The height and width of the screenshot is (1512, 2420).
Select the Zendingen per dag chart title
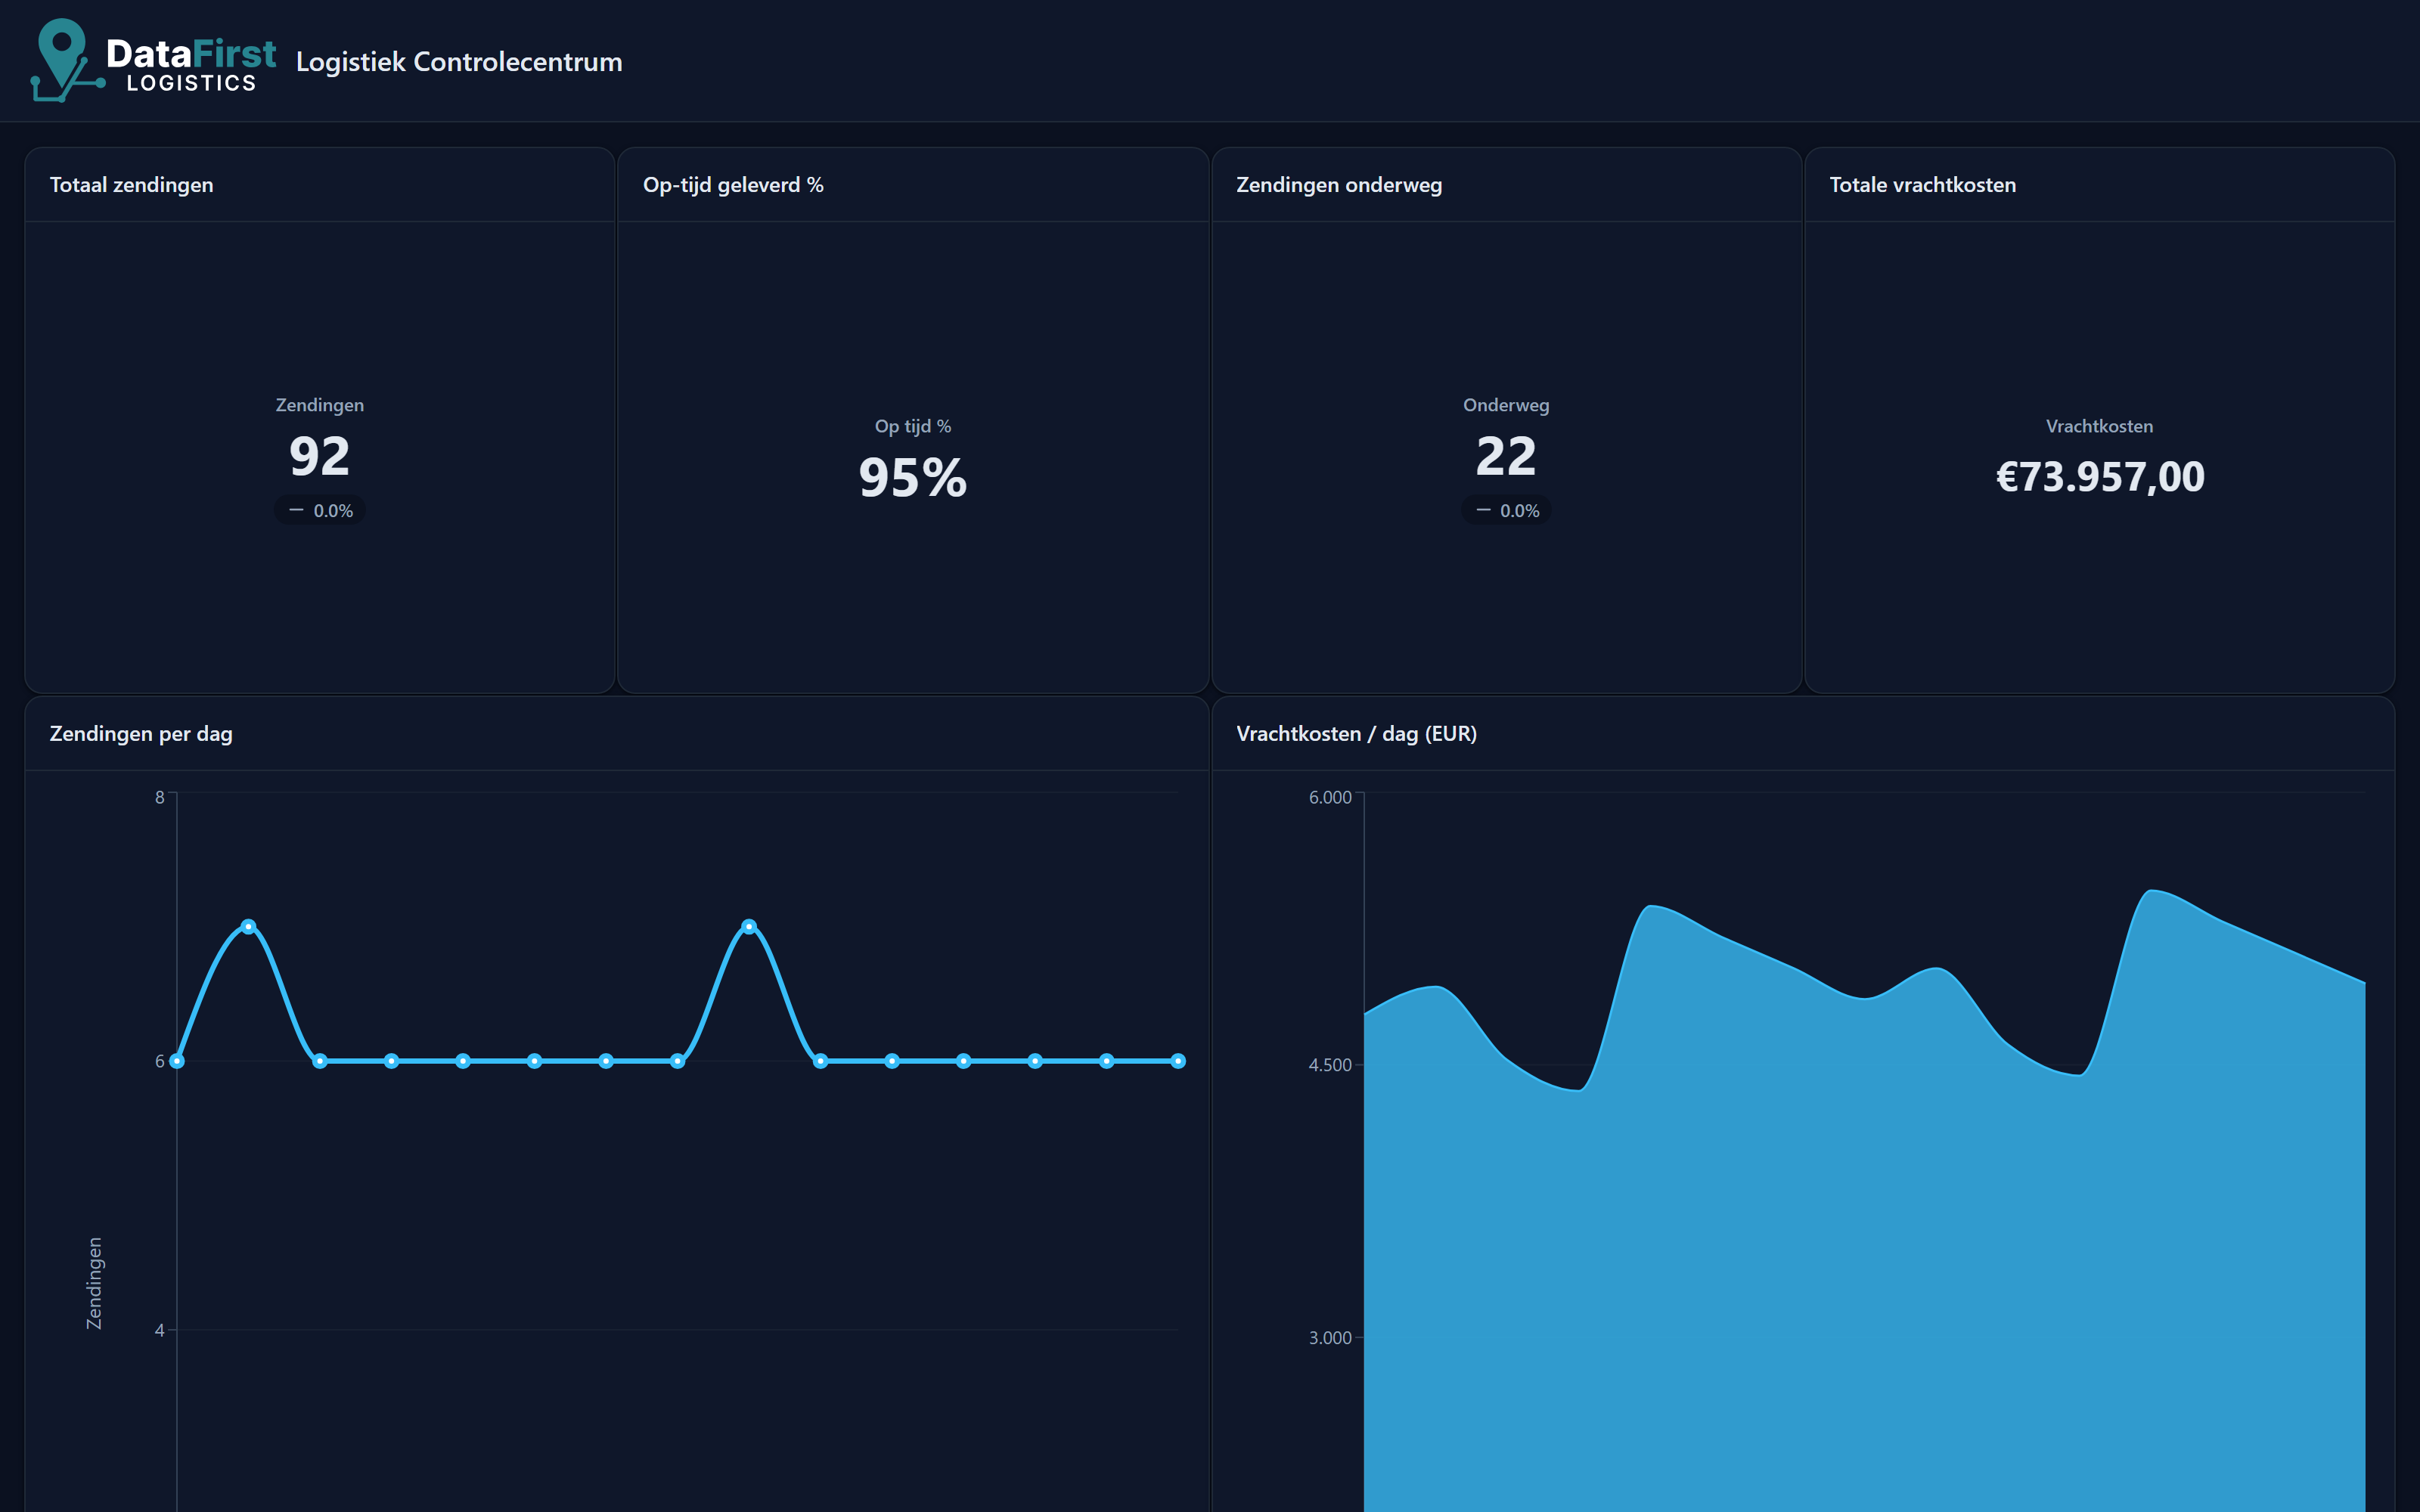point(141,734)
